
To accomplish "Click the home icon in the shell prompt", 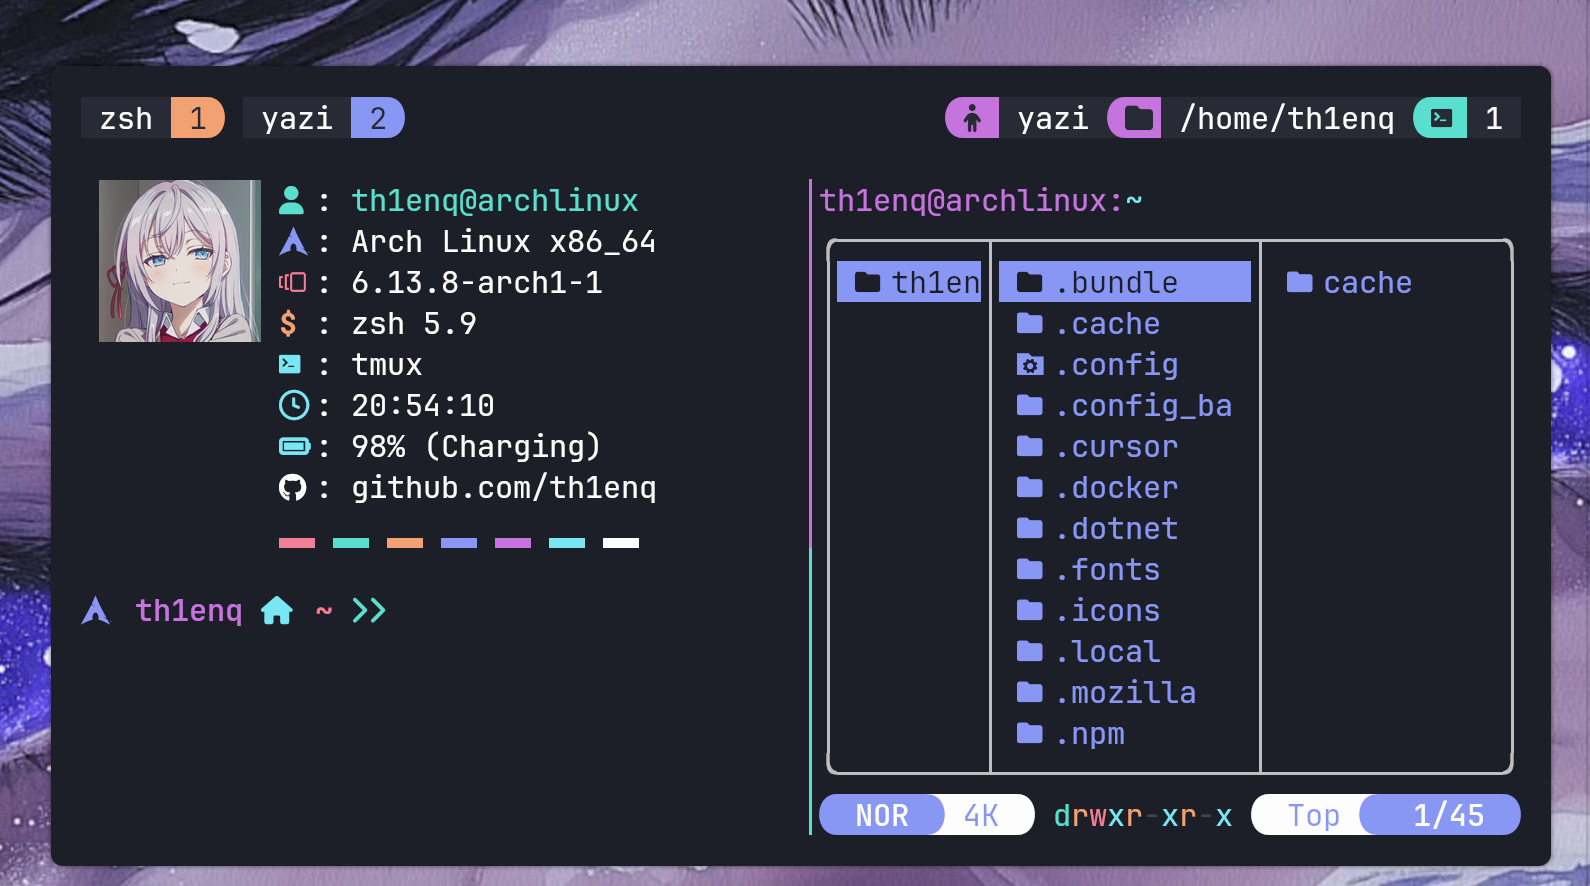I will coord(277,610).
